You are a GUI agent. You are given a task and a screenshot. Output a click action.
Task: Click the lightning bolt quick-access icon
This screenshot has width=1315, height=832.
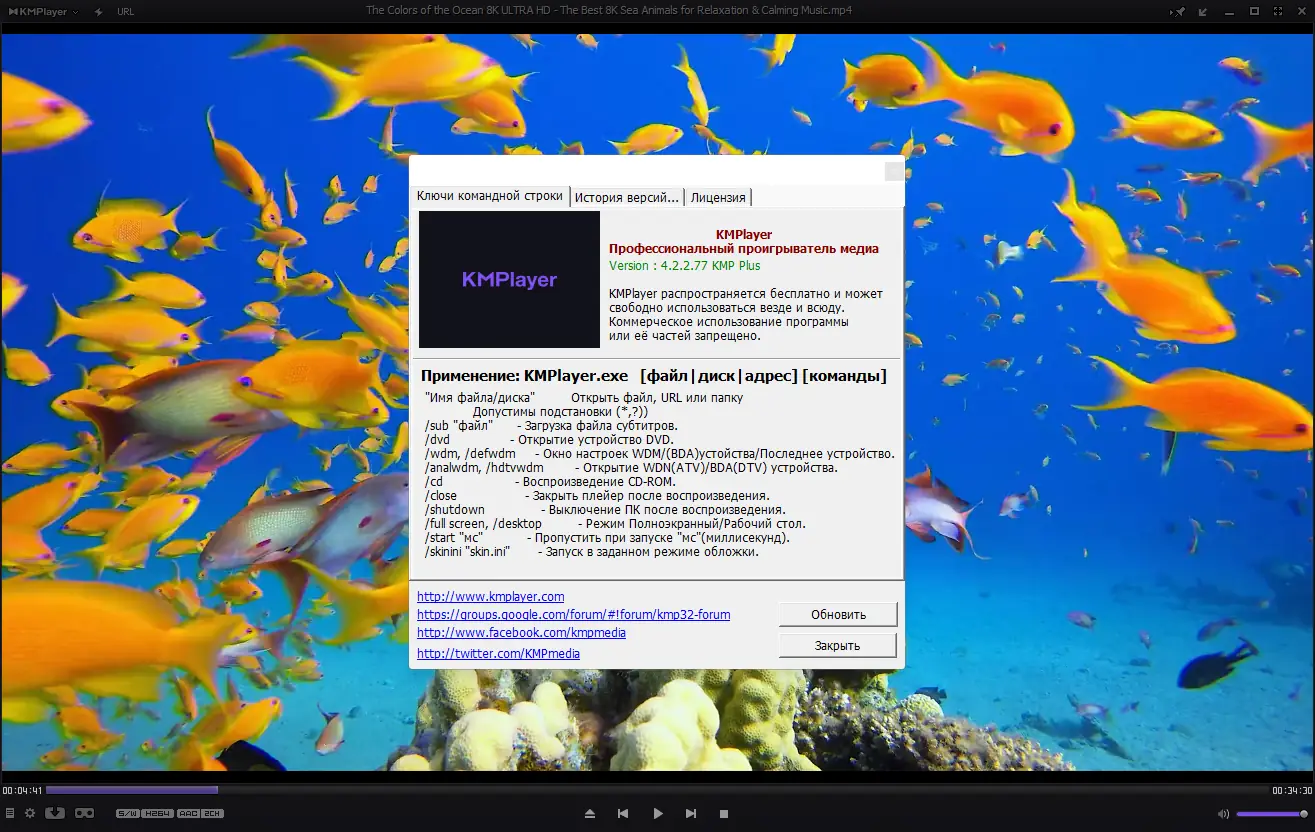coord(98,12)
